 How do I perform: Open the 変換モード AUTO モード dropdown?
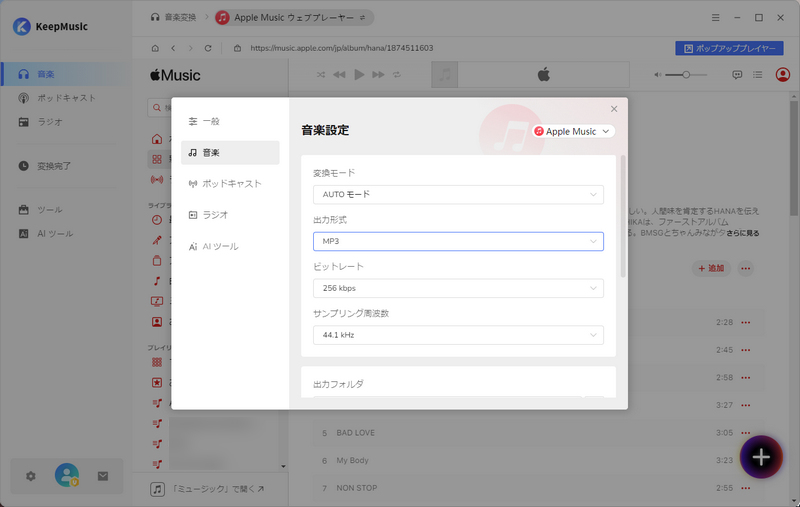point(458,194)
